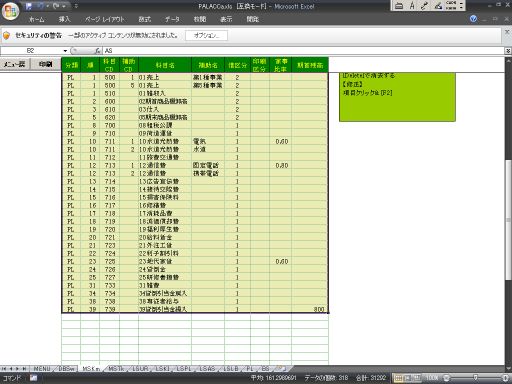The image size is (512, 384).
Task: Select the cell 08租税公課
Action: pyautogui.click(x=165, y=125)
